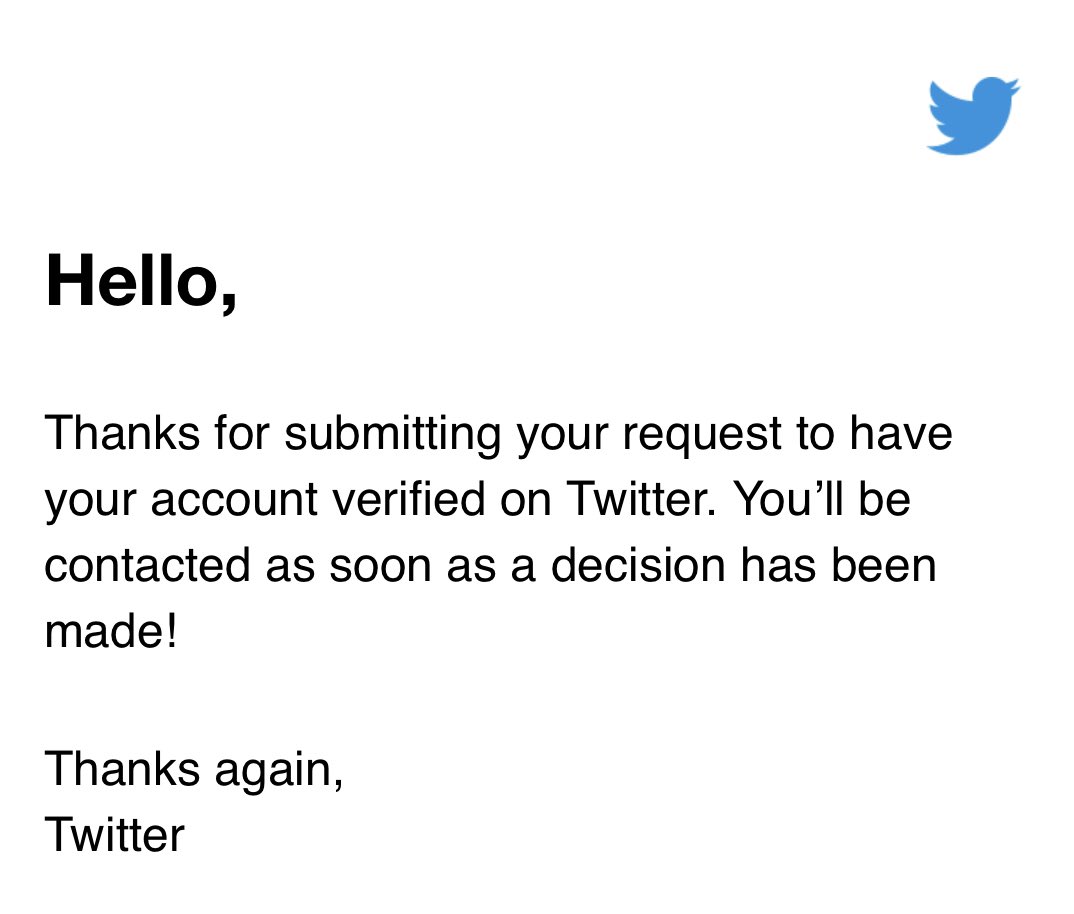This screenshot has width=1074, height=914.
Task: Click the word "contacted" in the message
Action: click(146, 566)
